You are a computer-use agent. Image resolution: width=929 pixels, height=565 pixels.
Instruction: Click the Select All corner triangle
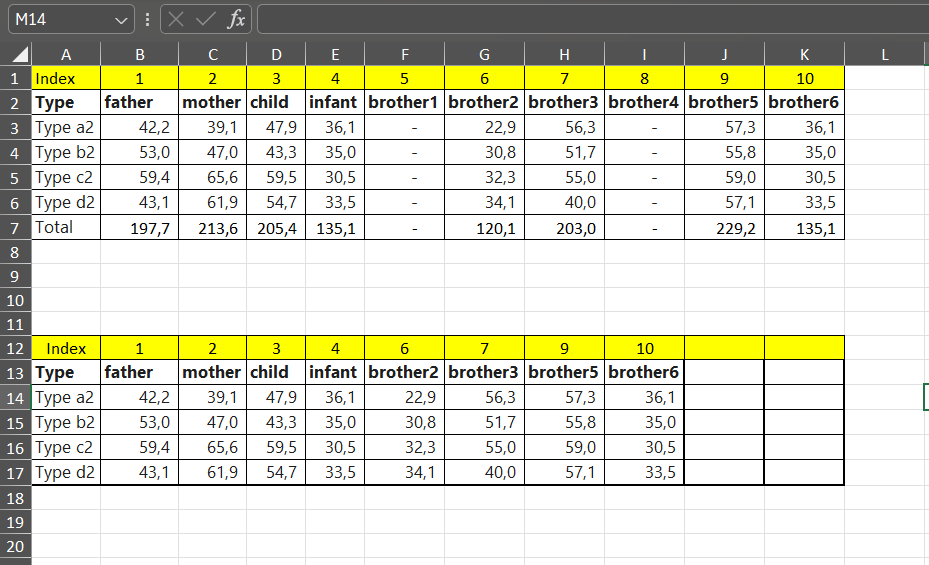(x=20, y=55)
